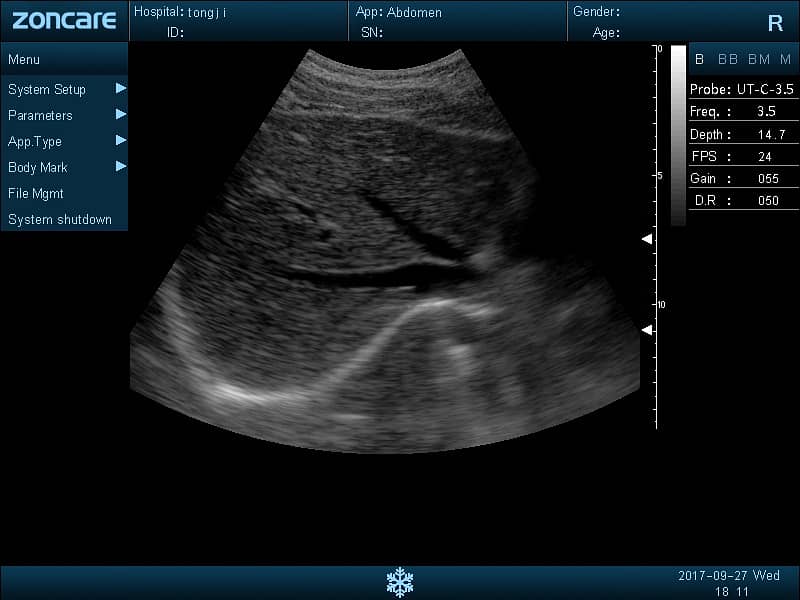The height and width of the screenshot is (600, 800).
Task: Expand the App.Type submenu arrow
Action: (x=121, y=140)
